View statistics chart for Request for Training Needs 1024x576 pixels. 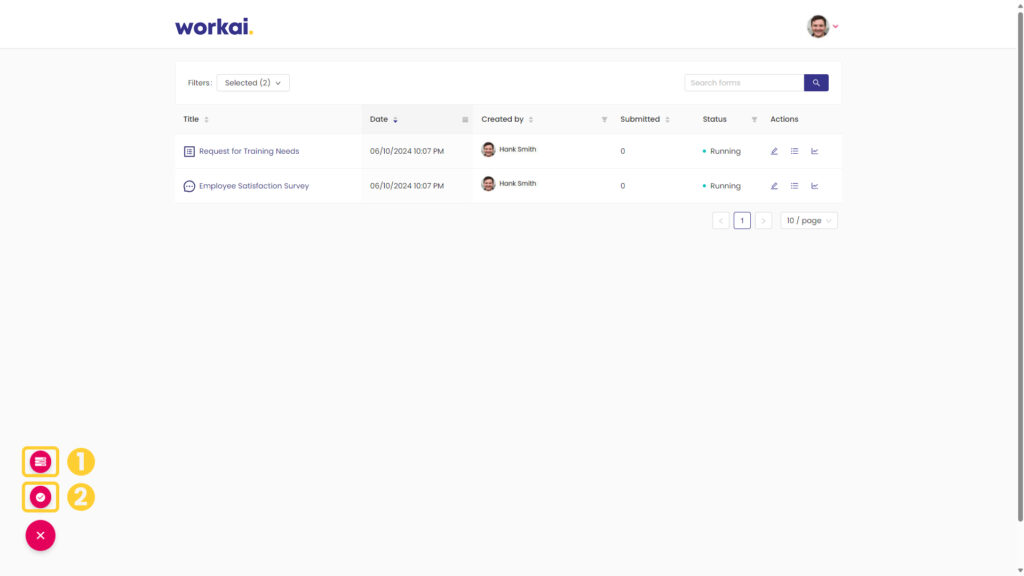814,151
